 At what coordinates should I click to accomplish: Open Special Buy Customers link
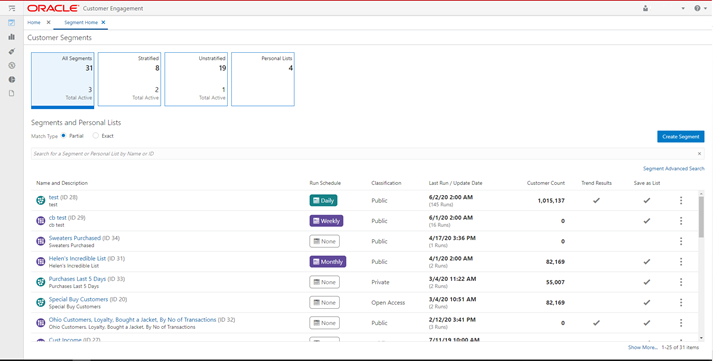[x=78, y=299]
